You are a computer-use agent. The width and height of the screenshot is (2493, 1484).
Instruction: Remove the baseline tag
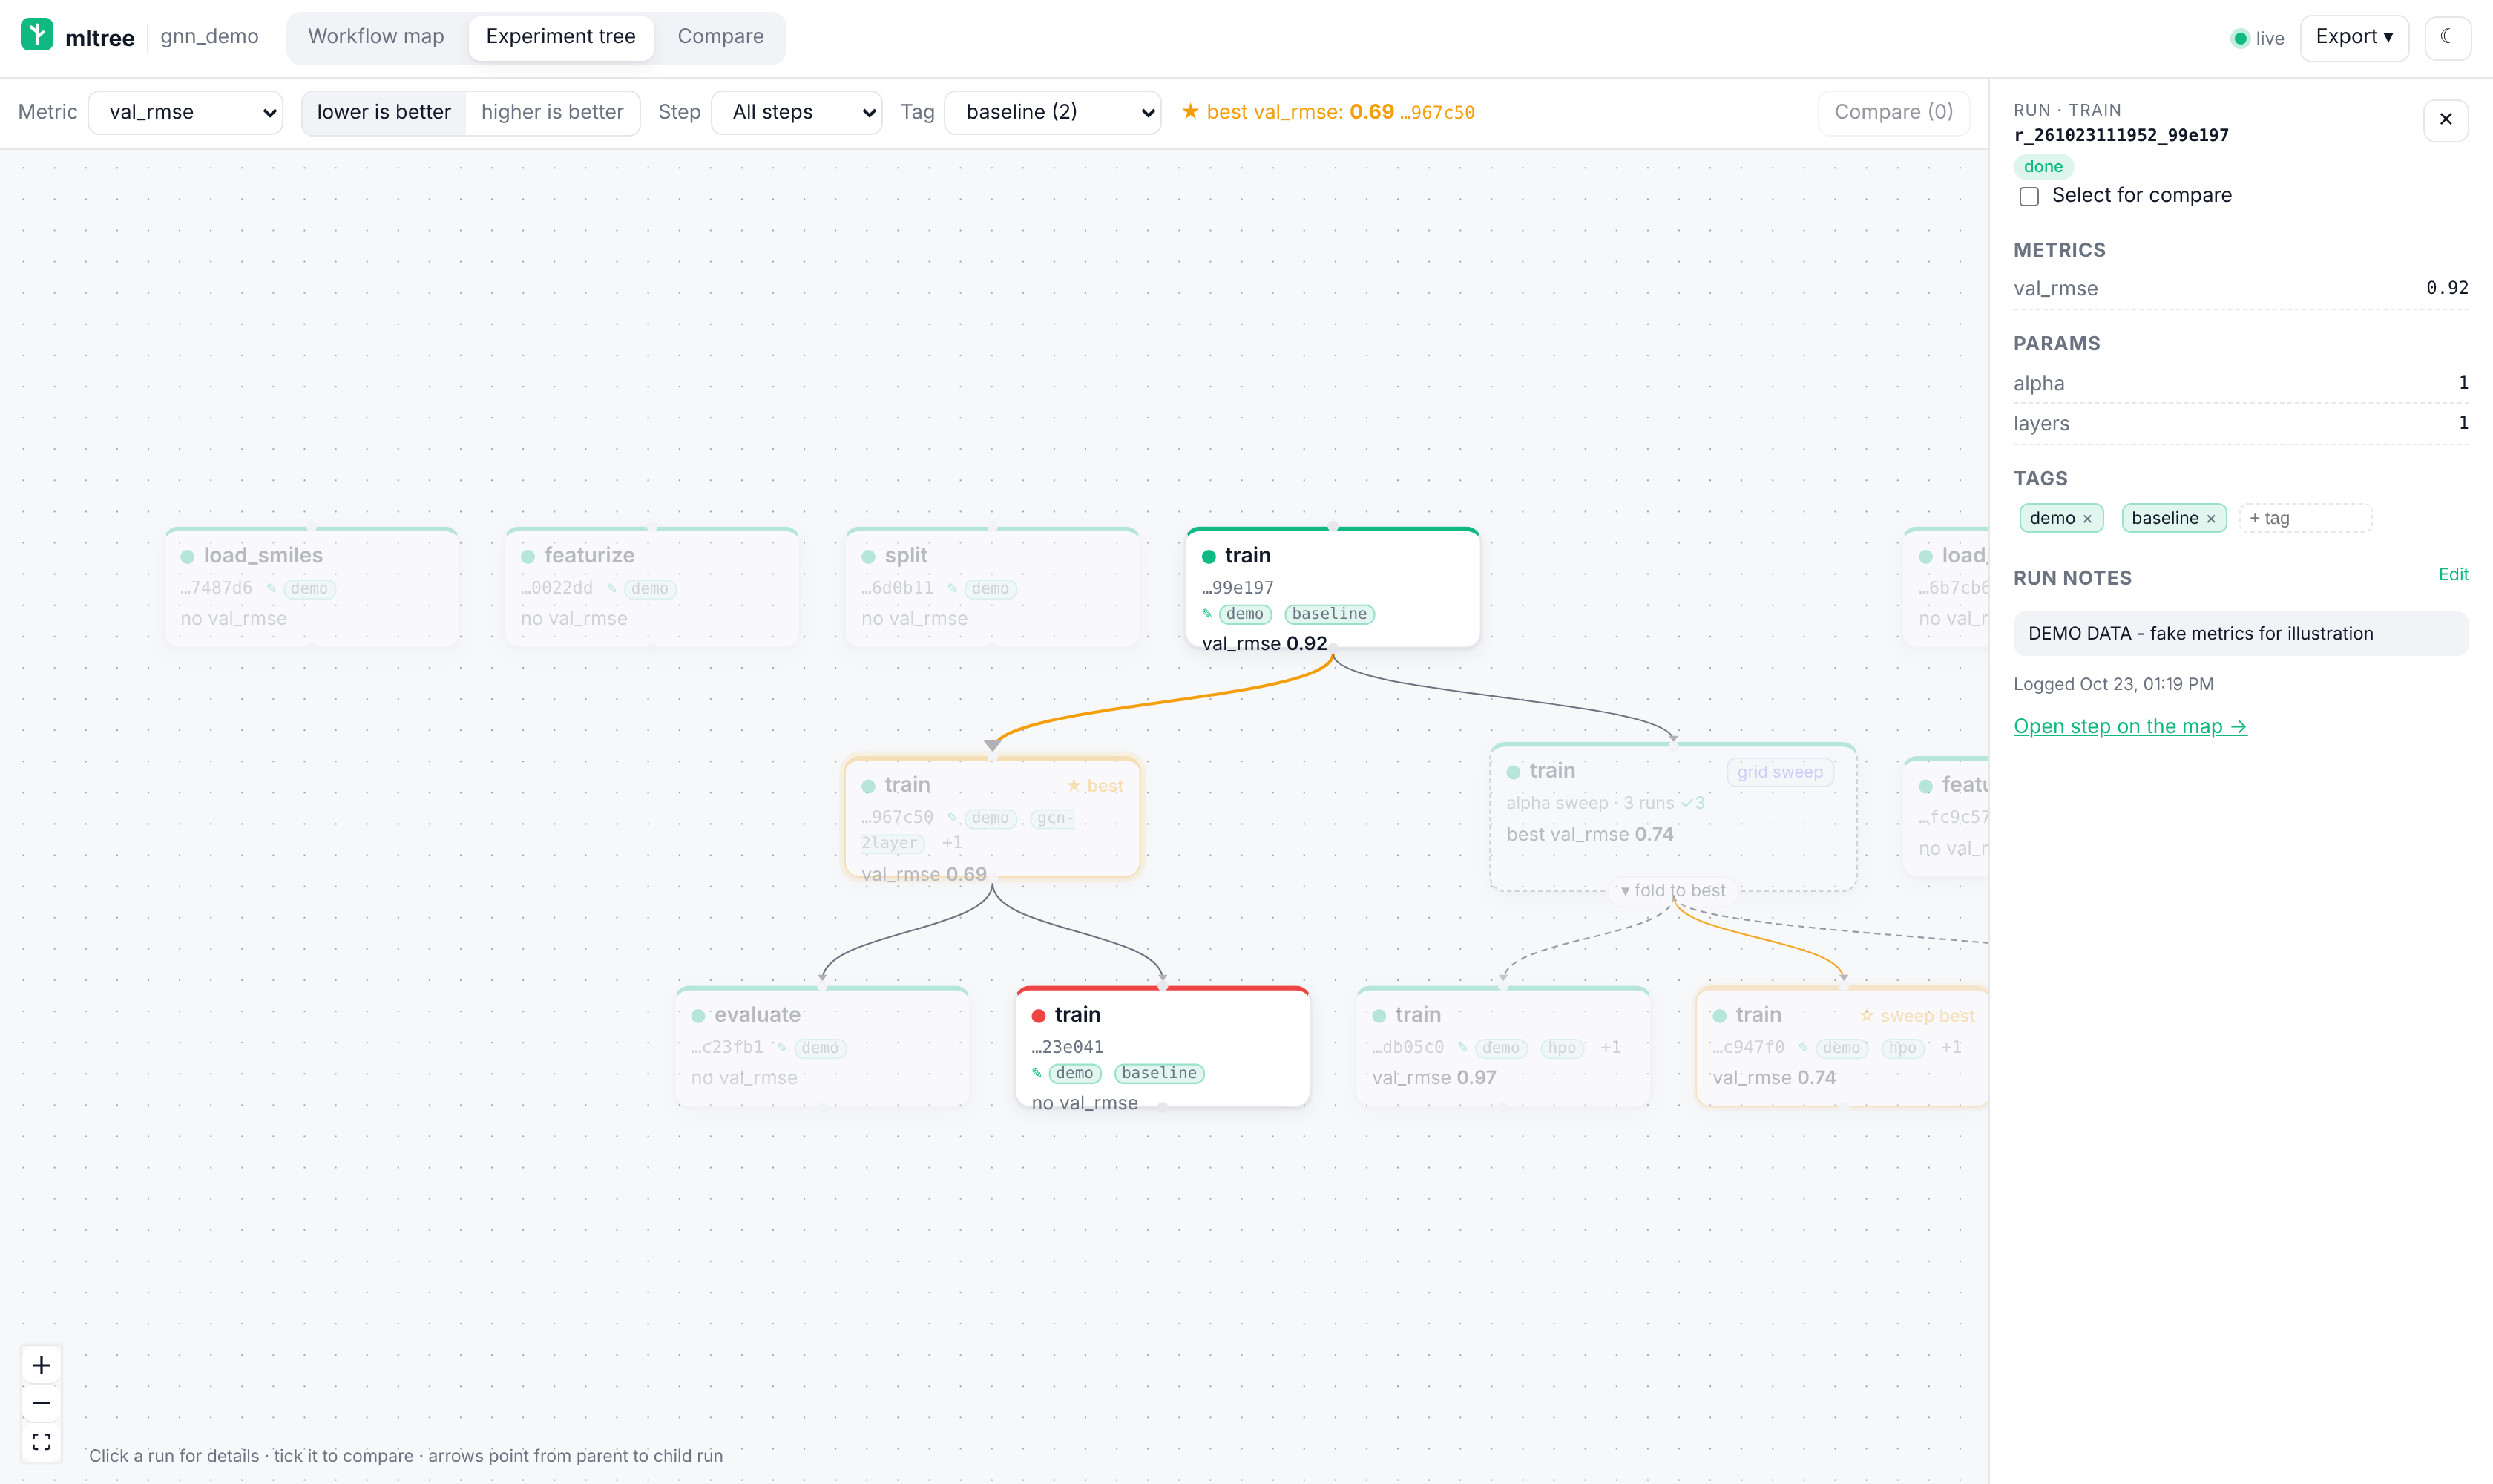click(x=2211, y=518)
